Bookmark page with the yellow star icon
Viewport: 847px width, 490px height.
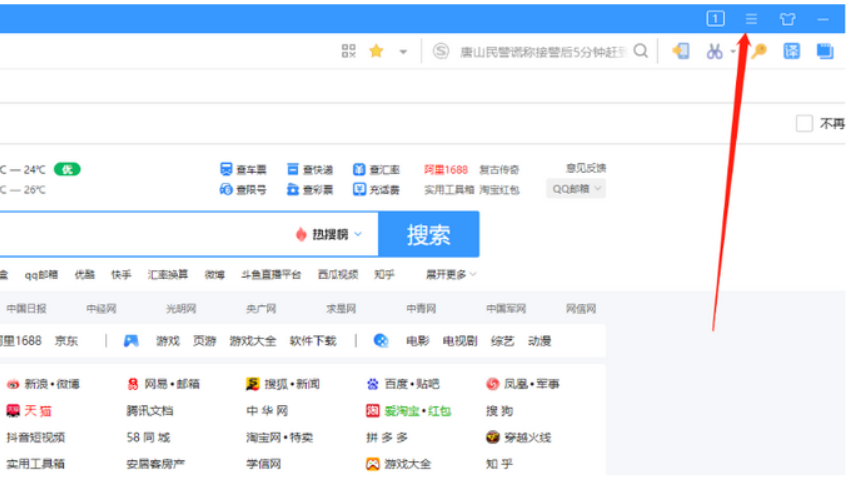point(376,51)
